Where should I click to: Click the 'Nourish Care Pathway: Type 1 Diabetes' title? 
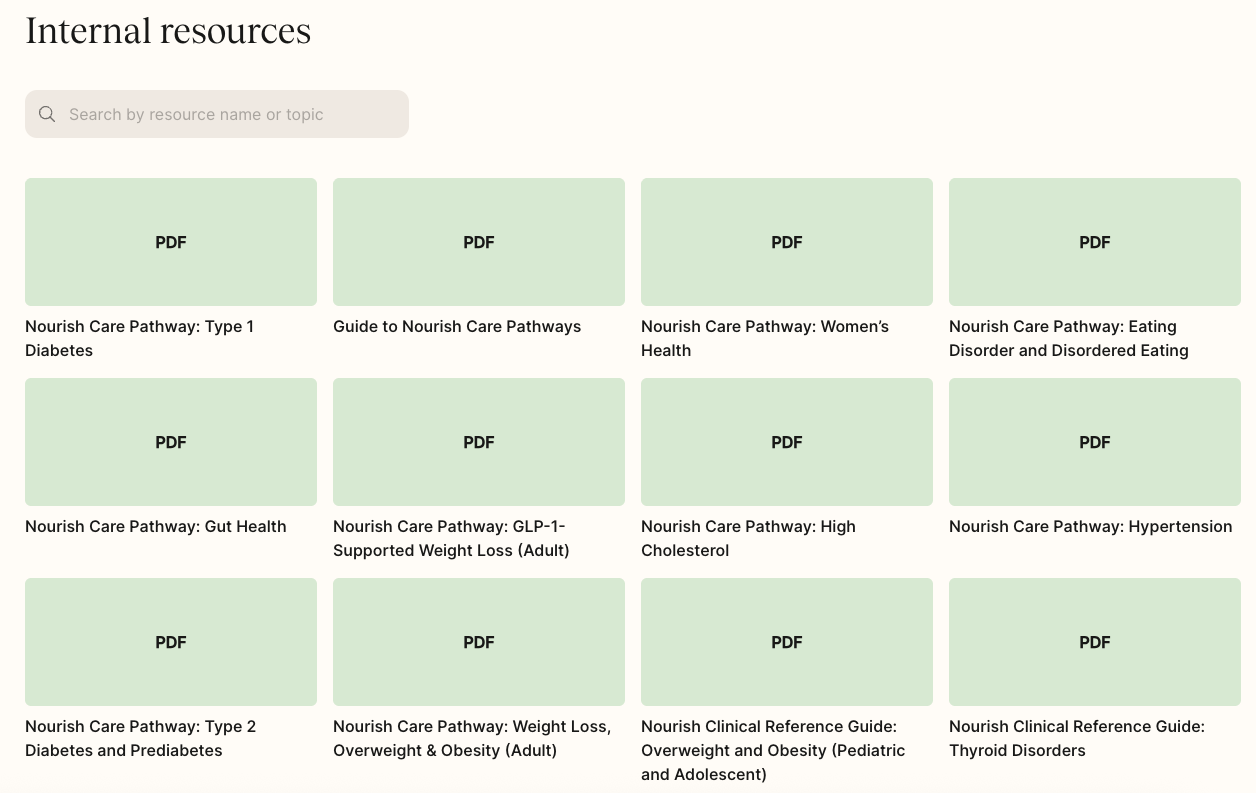click(139, 338)
